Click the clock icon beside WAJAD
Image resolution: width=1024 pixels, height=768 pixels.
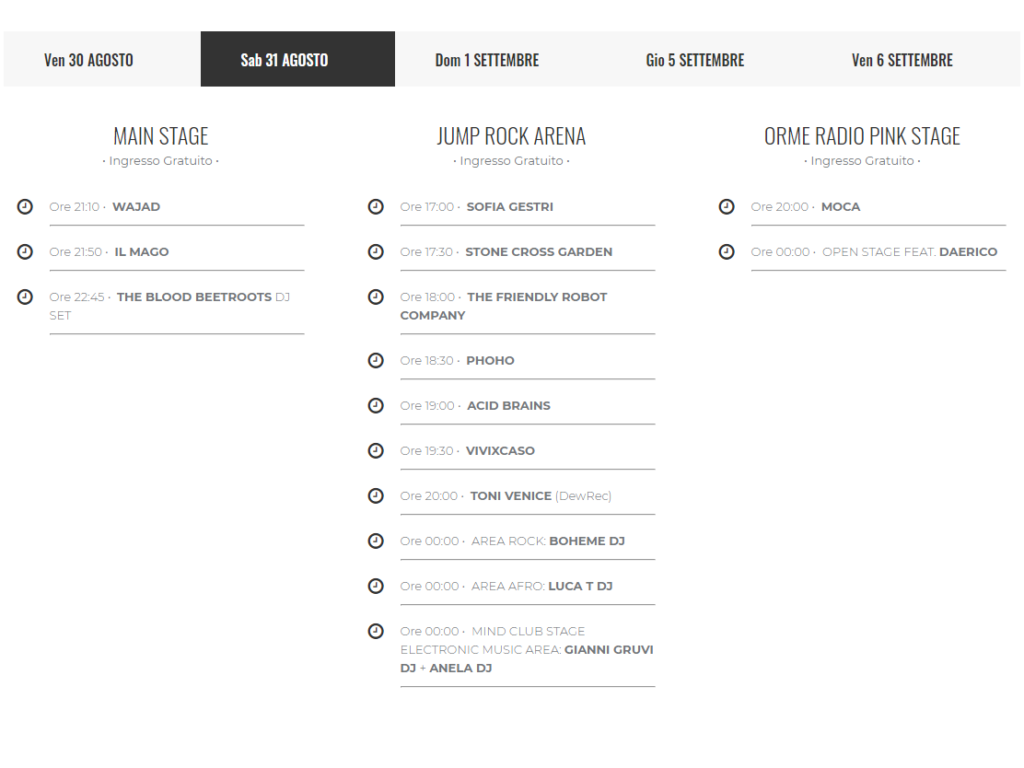coord(25,207)
